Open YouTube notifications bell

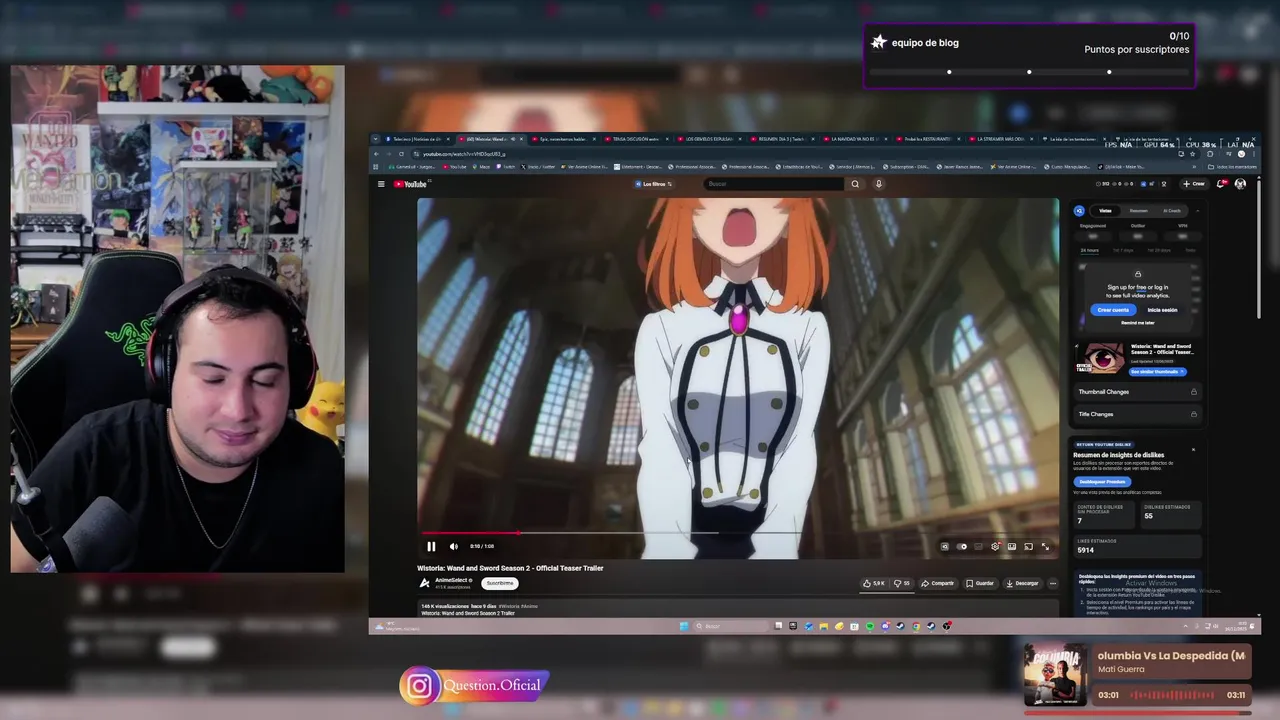tap(1222, 184)
